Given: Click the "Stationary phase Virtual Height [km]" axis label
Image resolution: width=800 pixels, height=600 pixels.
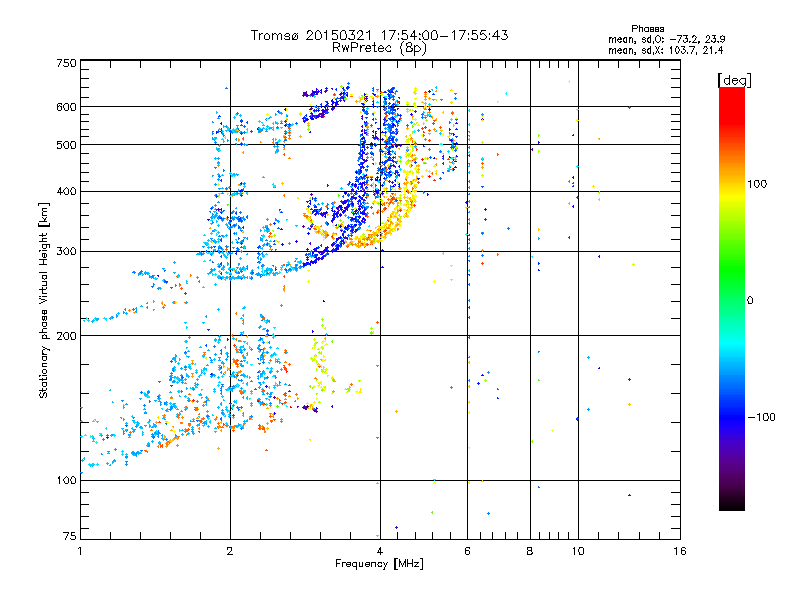Looking at the screenshot, I should click(43, 300).
